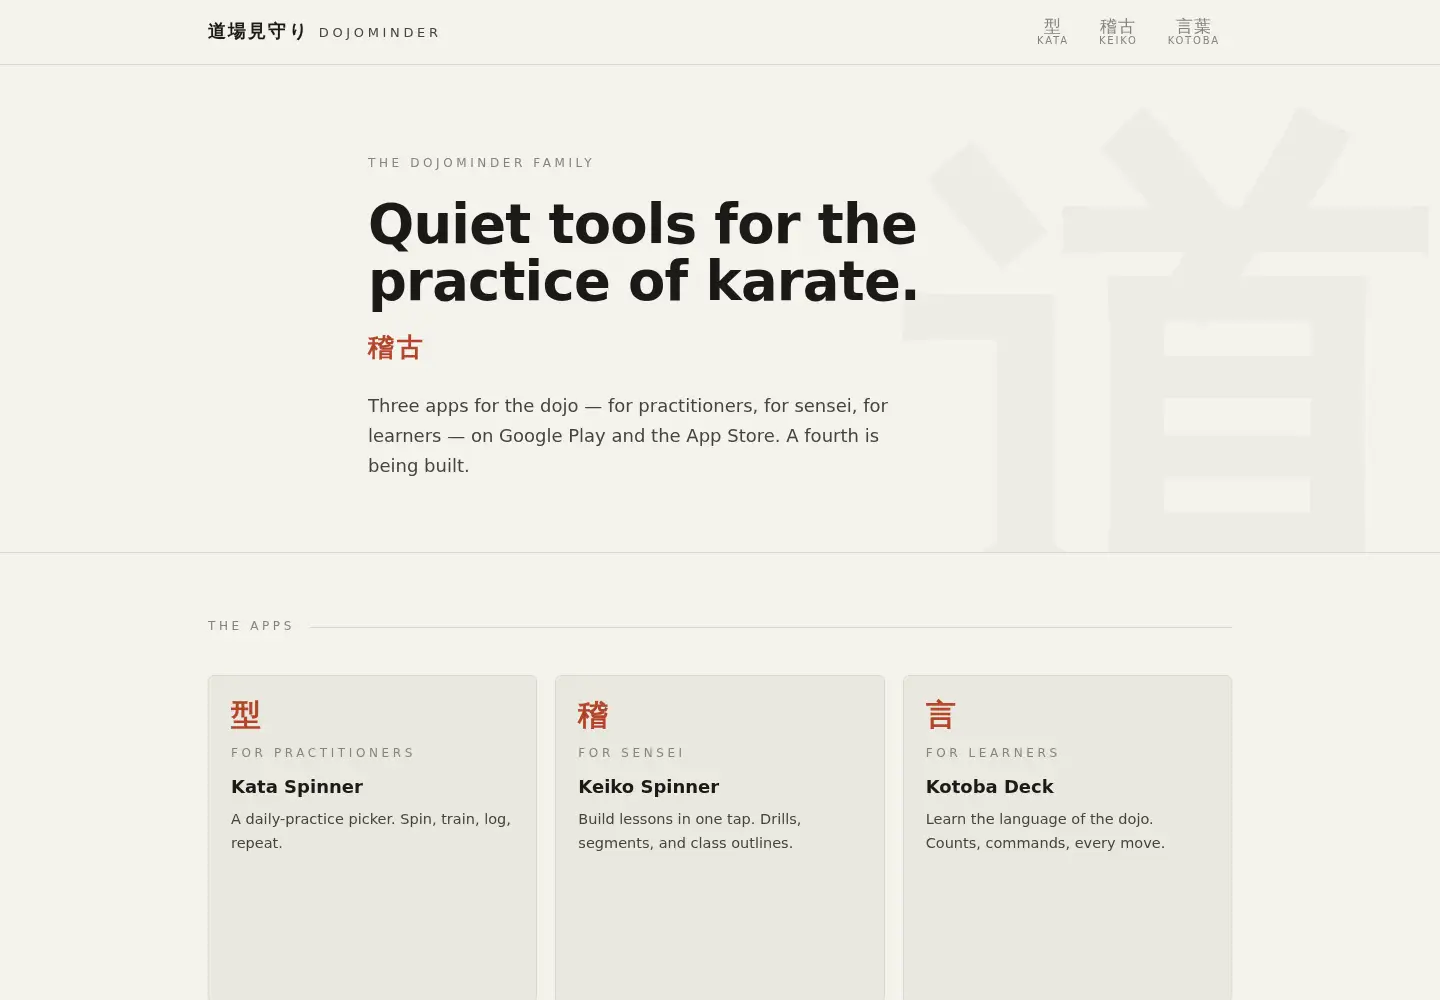Viewport: 1440px width, 1000px height.
Task: Open the DojoMinder home logo link
Action: click(324, 32)
